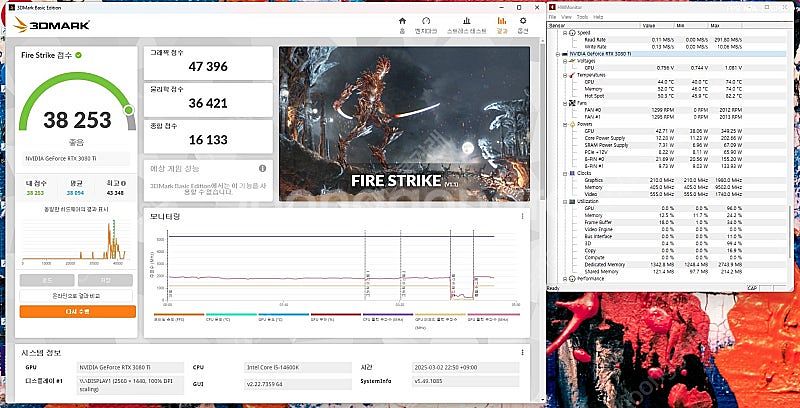The height and width of the screenshot is (408, 800).
Task: Click the Speed clock icon in HWMonitor
Action: click(x=572, y=33)
